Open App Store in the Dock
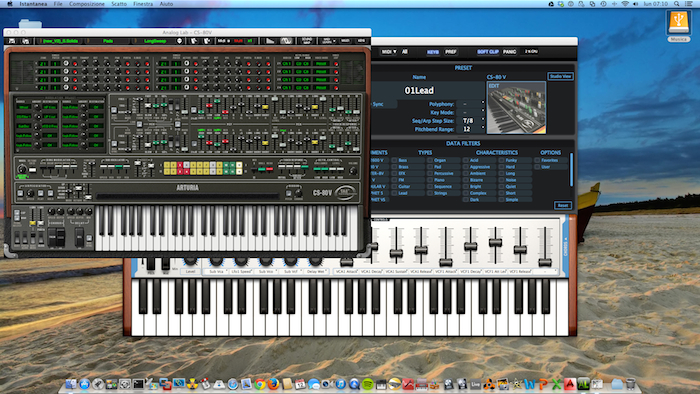Viewport: 700px width, 394px height. [x=84, y=384]
